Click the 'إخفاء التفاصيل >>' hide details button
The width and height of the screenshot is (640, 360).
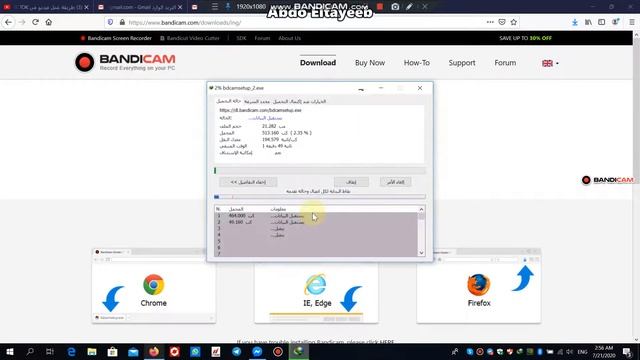pyautogui.click(x=248, y=182)
